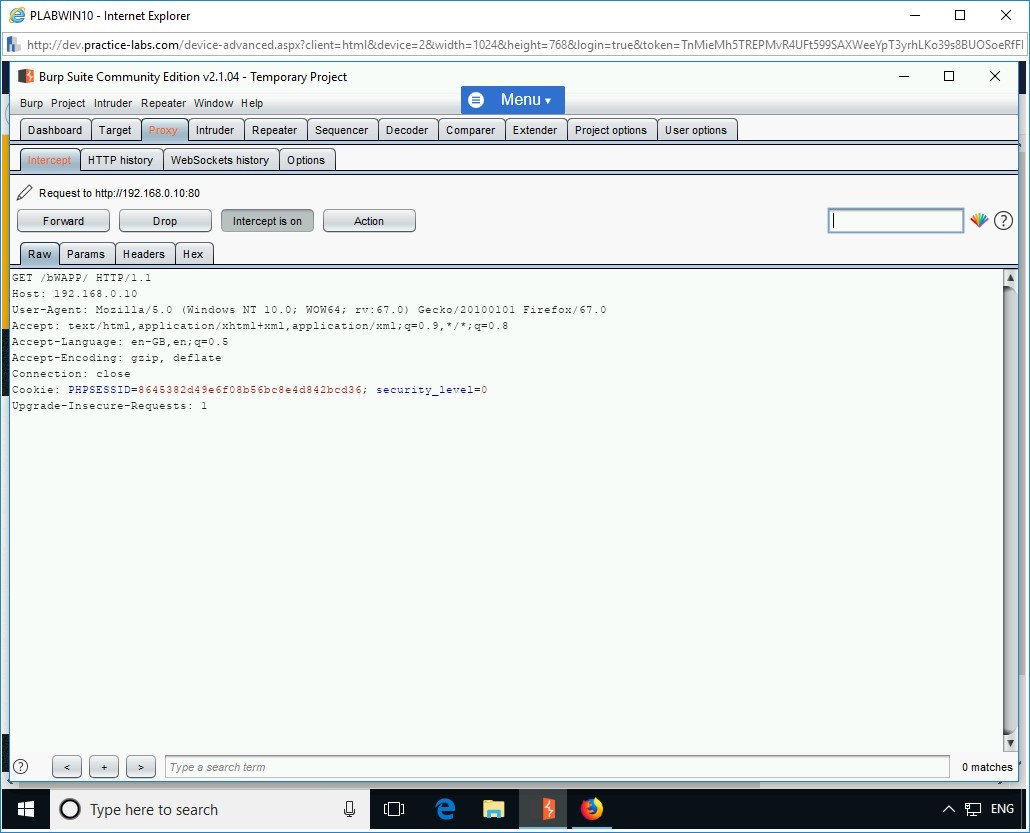
Task: Click the pencil edit icon beside the request description
Action: click(24, 193)
